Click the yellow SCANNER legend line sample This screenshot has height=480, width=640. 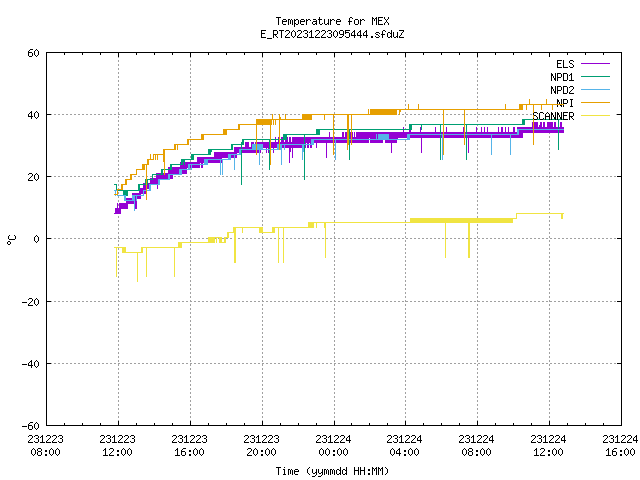(595, 116)
